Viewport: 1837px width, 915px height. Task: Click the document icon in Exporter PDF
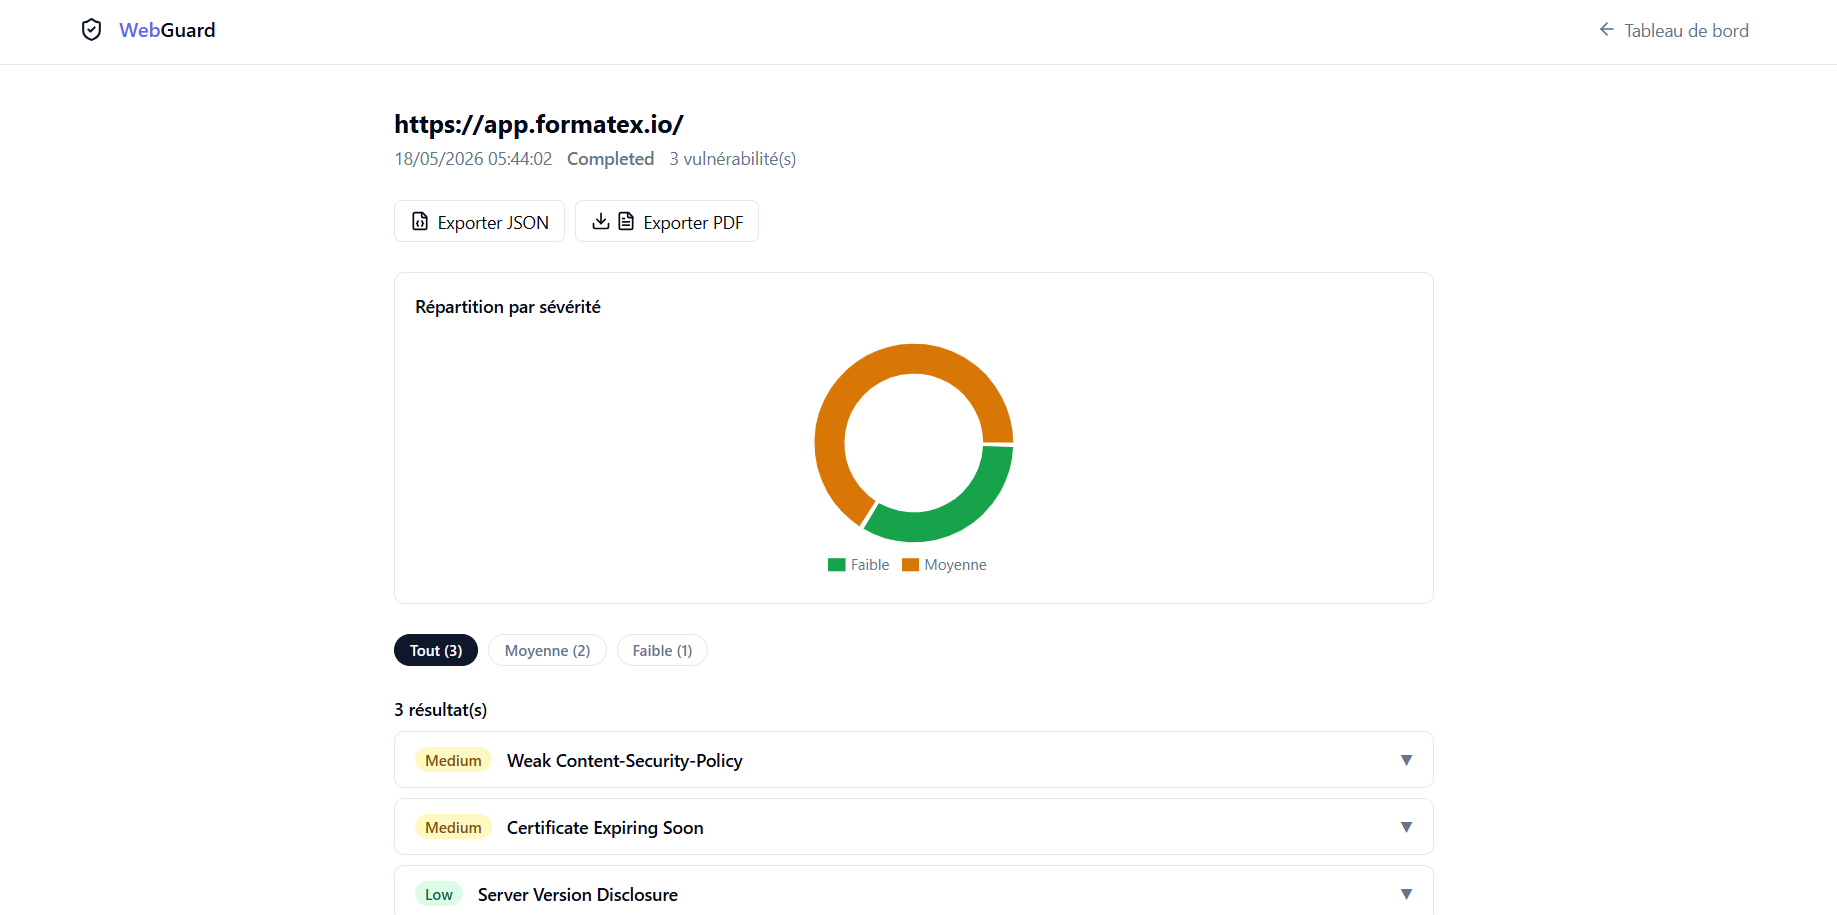pos(626,221)
